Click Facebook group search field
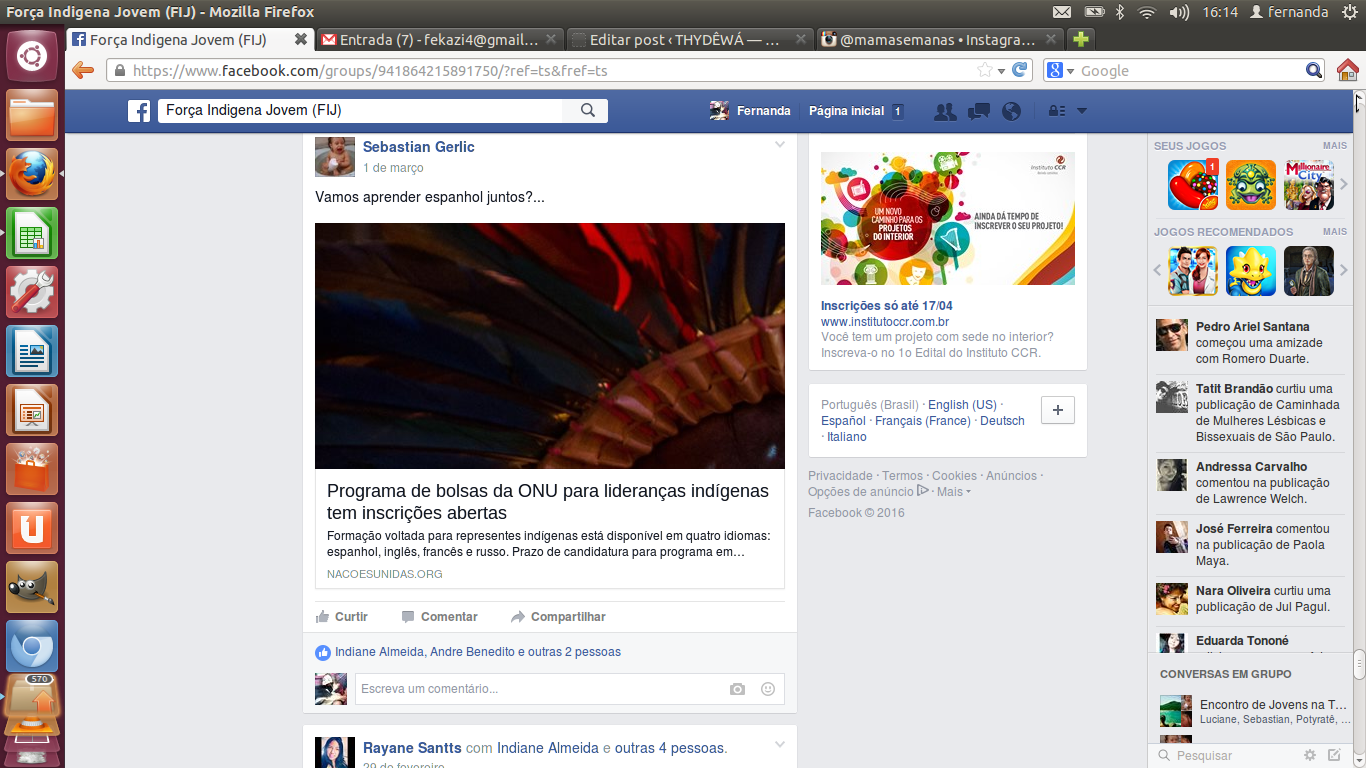Image resolution: width=1366 pixels, height=768 pixels. point(361,111)
